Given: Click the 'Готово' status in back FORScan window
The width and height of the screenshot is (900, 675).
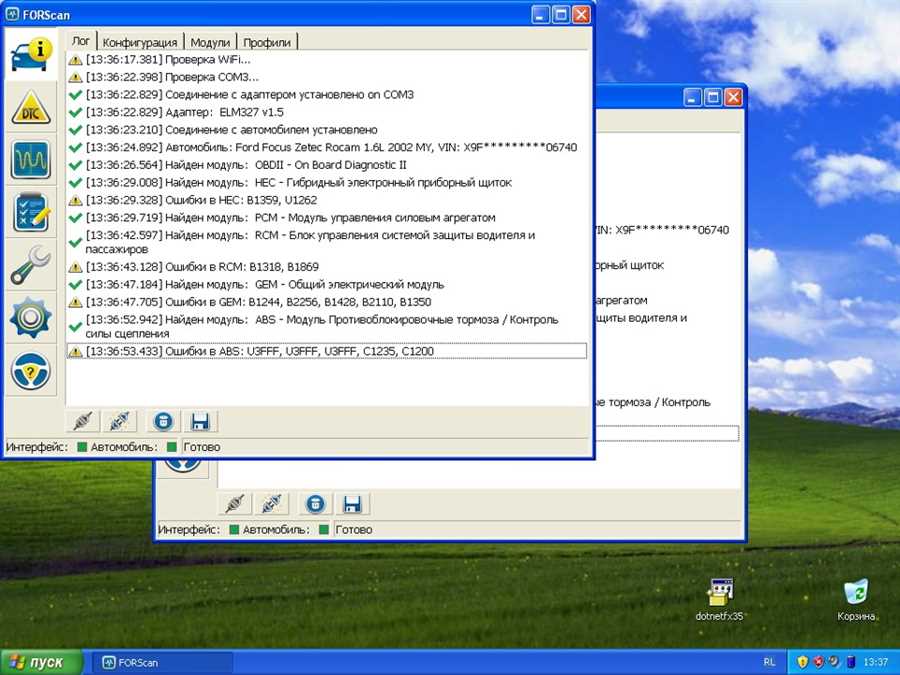Looking at the screenshot, I should [354, 529].
